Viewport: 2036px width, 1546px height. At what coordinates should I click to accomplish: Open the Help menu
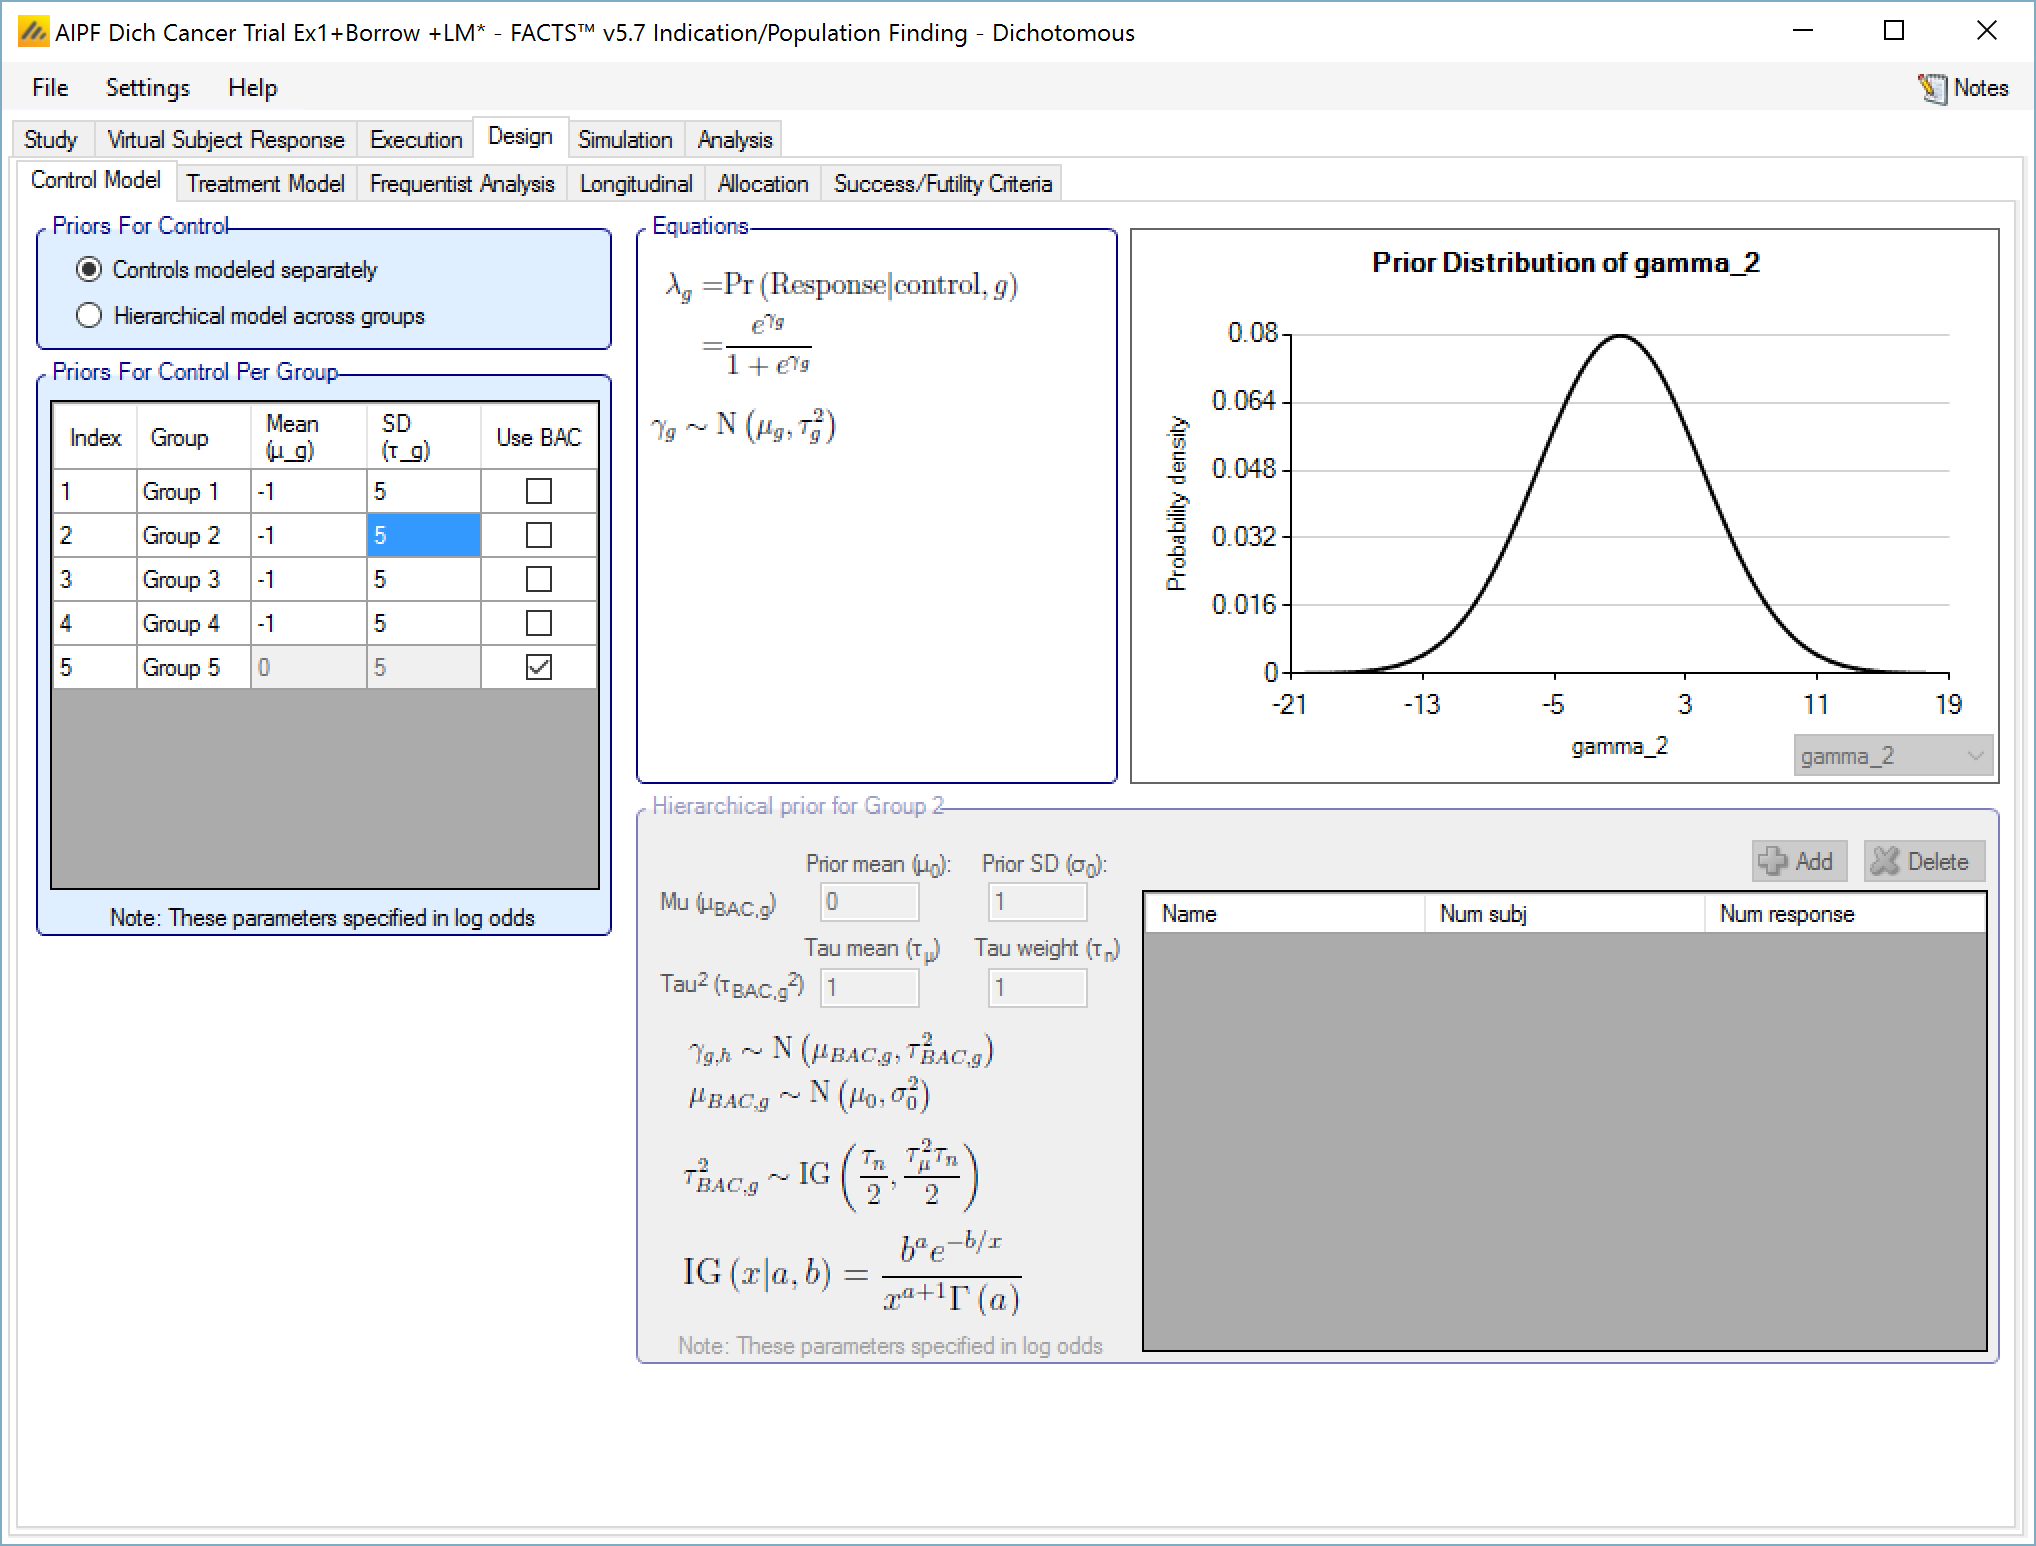tap(252, 88)
